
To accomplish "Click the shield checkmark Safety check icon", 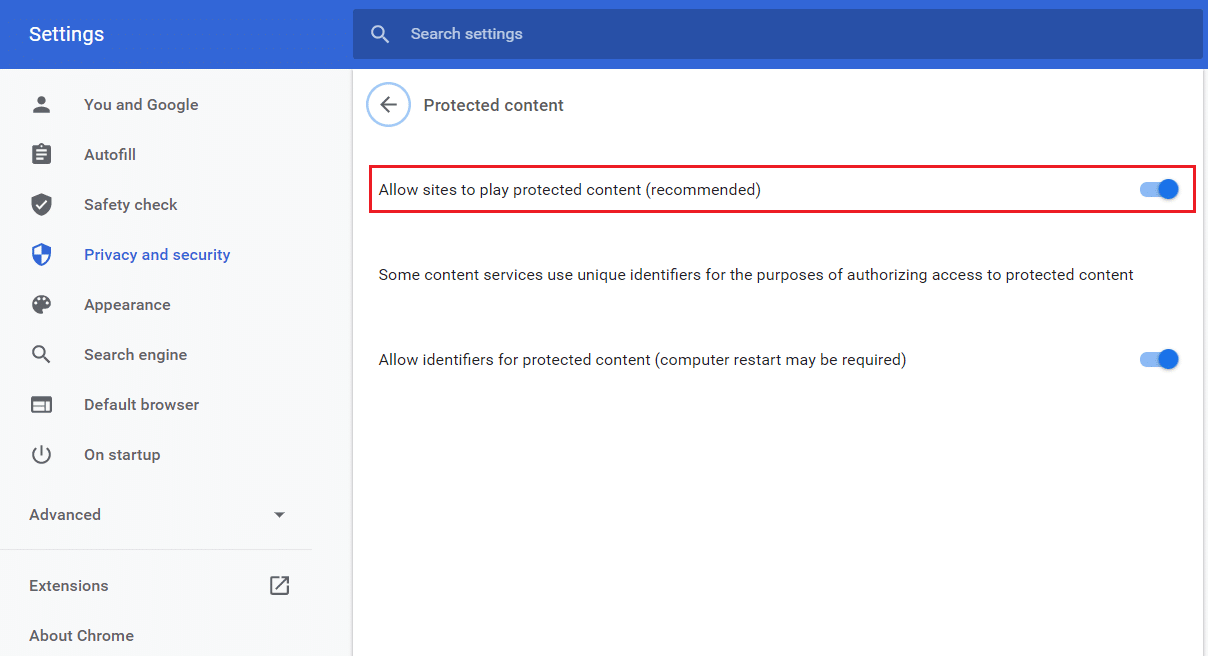I will coord(41,204).
